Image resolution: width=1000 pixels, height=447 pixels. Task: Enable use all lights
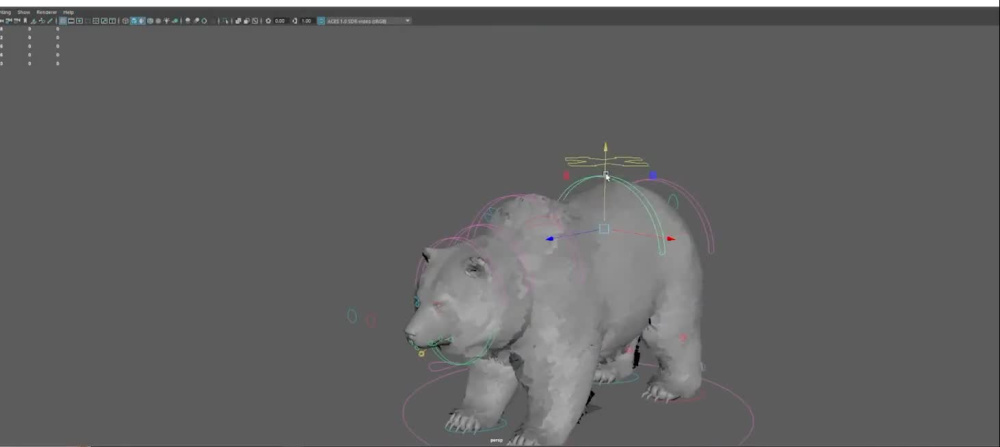pos(166,20)
